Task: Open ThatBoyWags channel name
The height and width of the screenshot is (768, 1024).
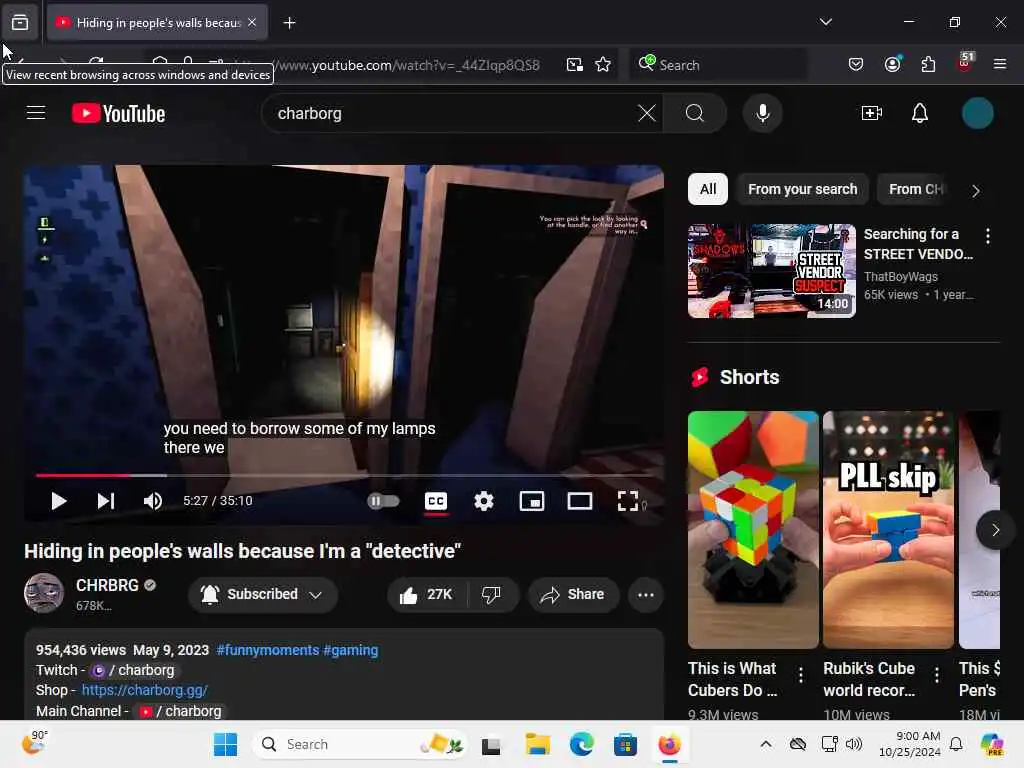Action: 901,276
